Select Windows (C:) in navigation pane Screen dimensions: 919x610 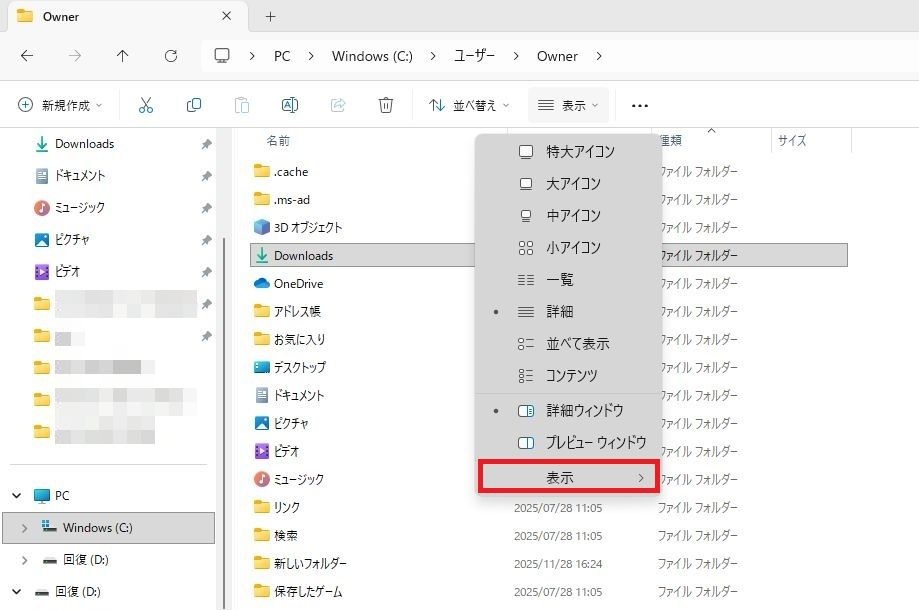pyautogui.click(x=97, y=528)
